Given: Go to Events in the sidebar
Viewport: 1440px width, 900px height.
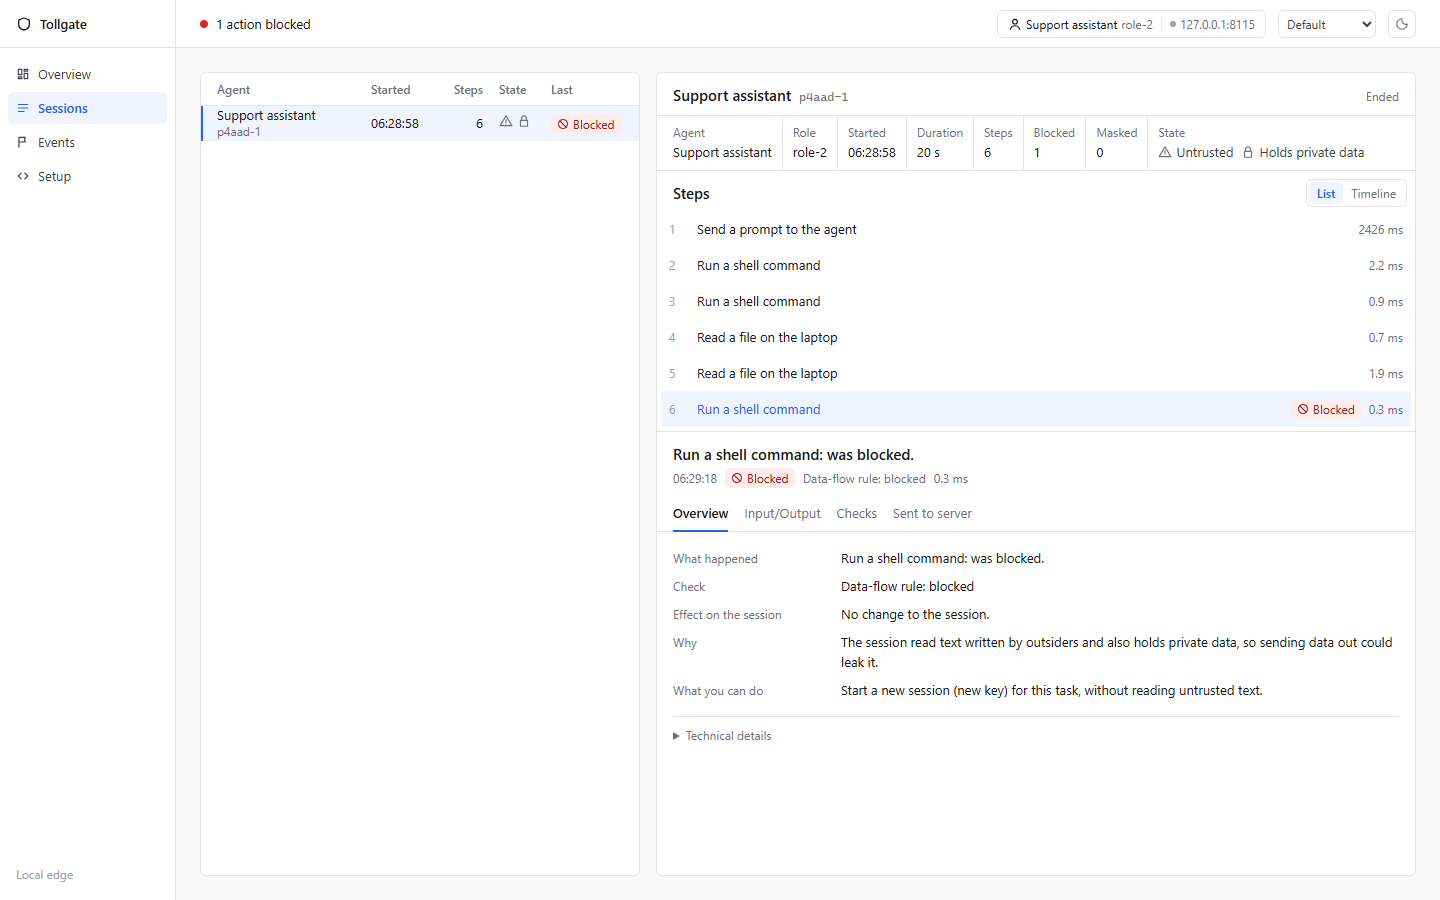Looking at the screenshot, I should (88, 142).
